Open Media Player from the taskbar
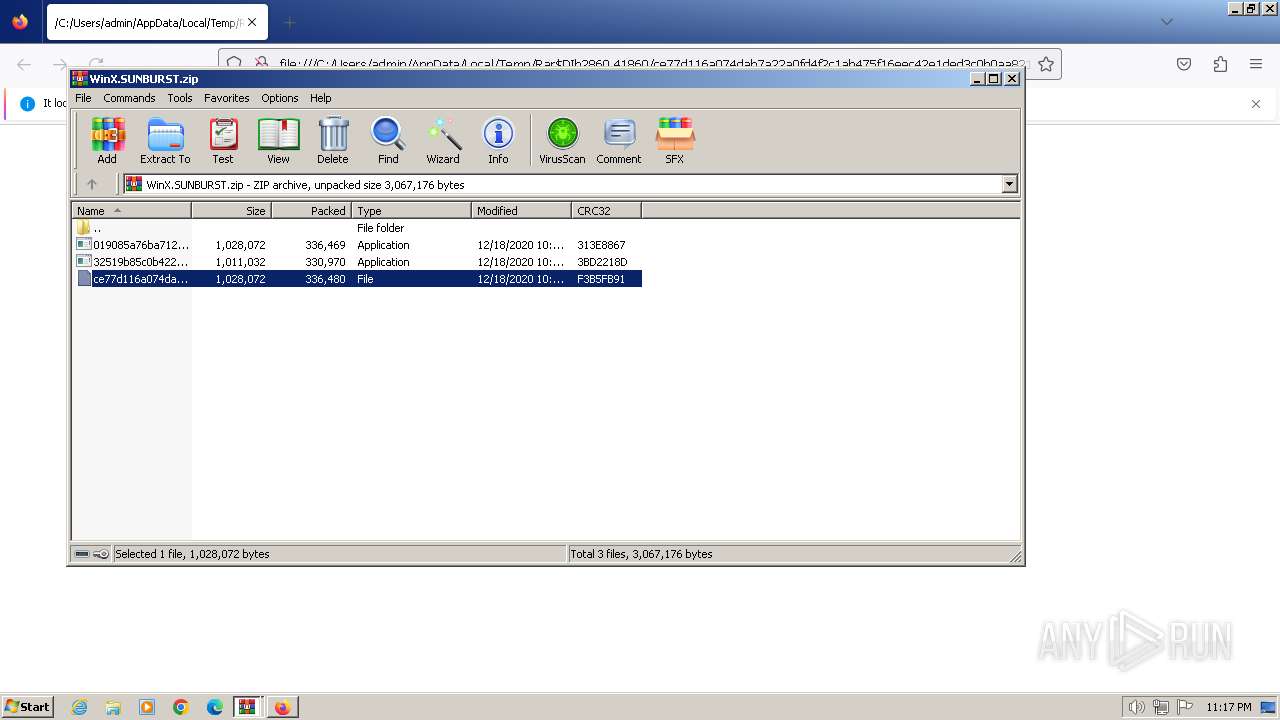 [x=147, y=707]
